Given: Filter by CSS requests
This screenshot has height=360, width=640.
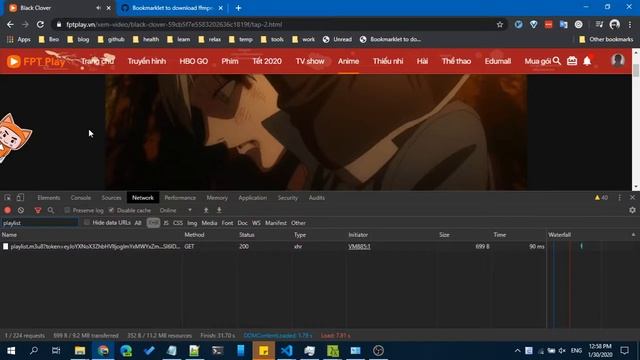Looking at the screenshot, I should [x=178, y=223].
